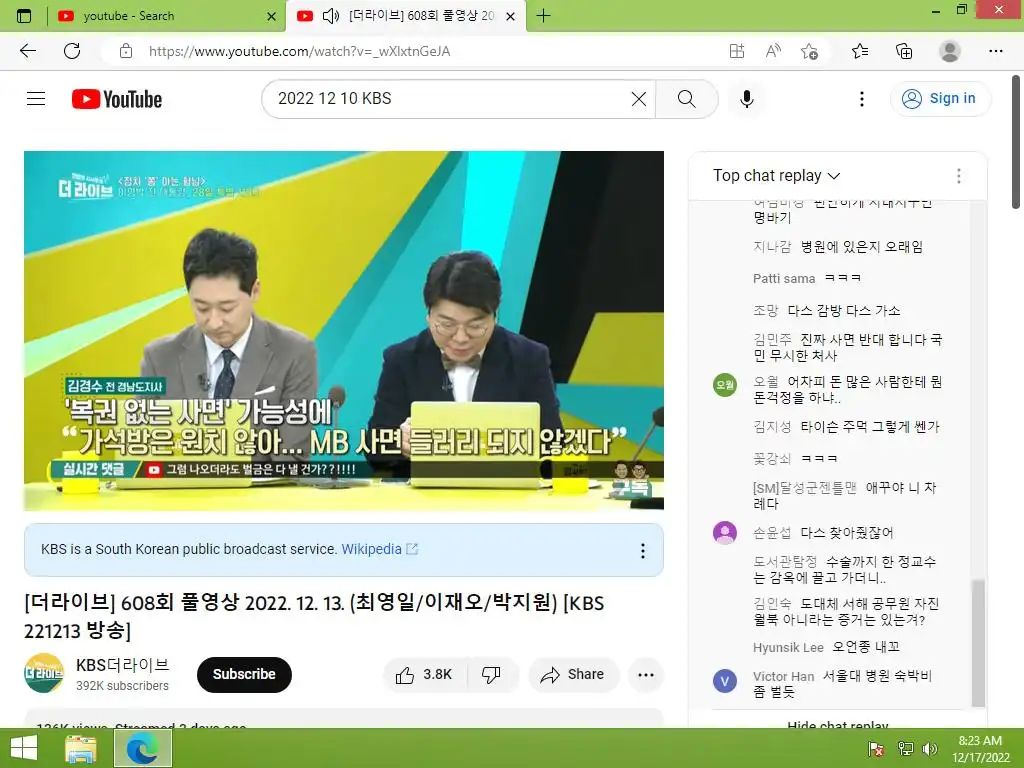Click the 손윤섭 chat user avatar
Screen dimensions: 1024x768
[725, 533]
